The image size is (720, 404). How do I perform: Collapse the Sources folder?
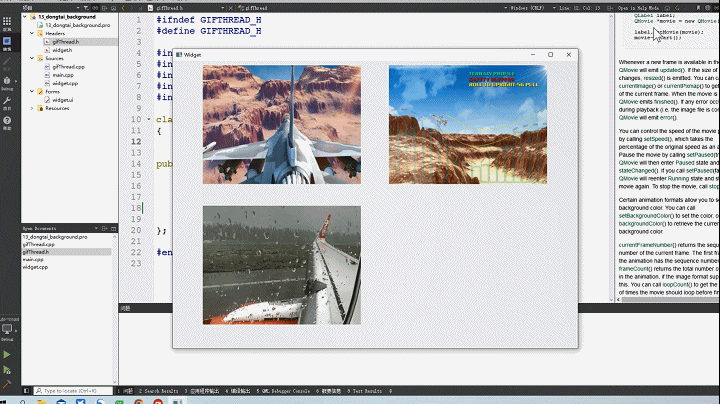tap(32, 58)
